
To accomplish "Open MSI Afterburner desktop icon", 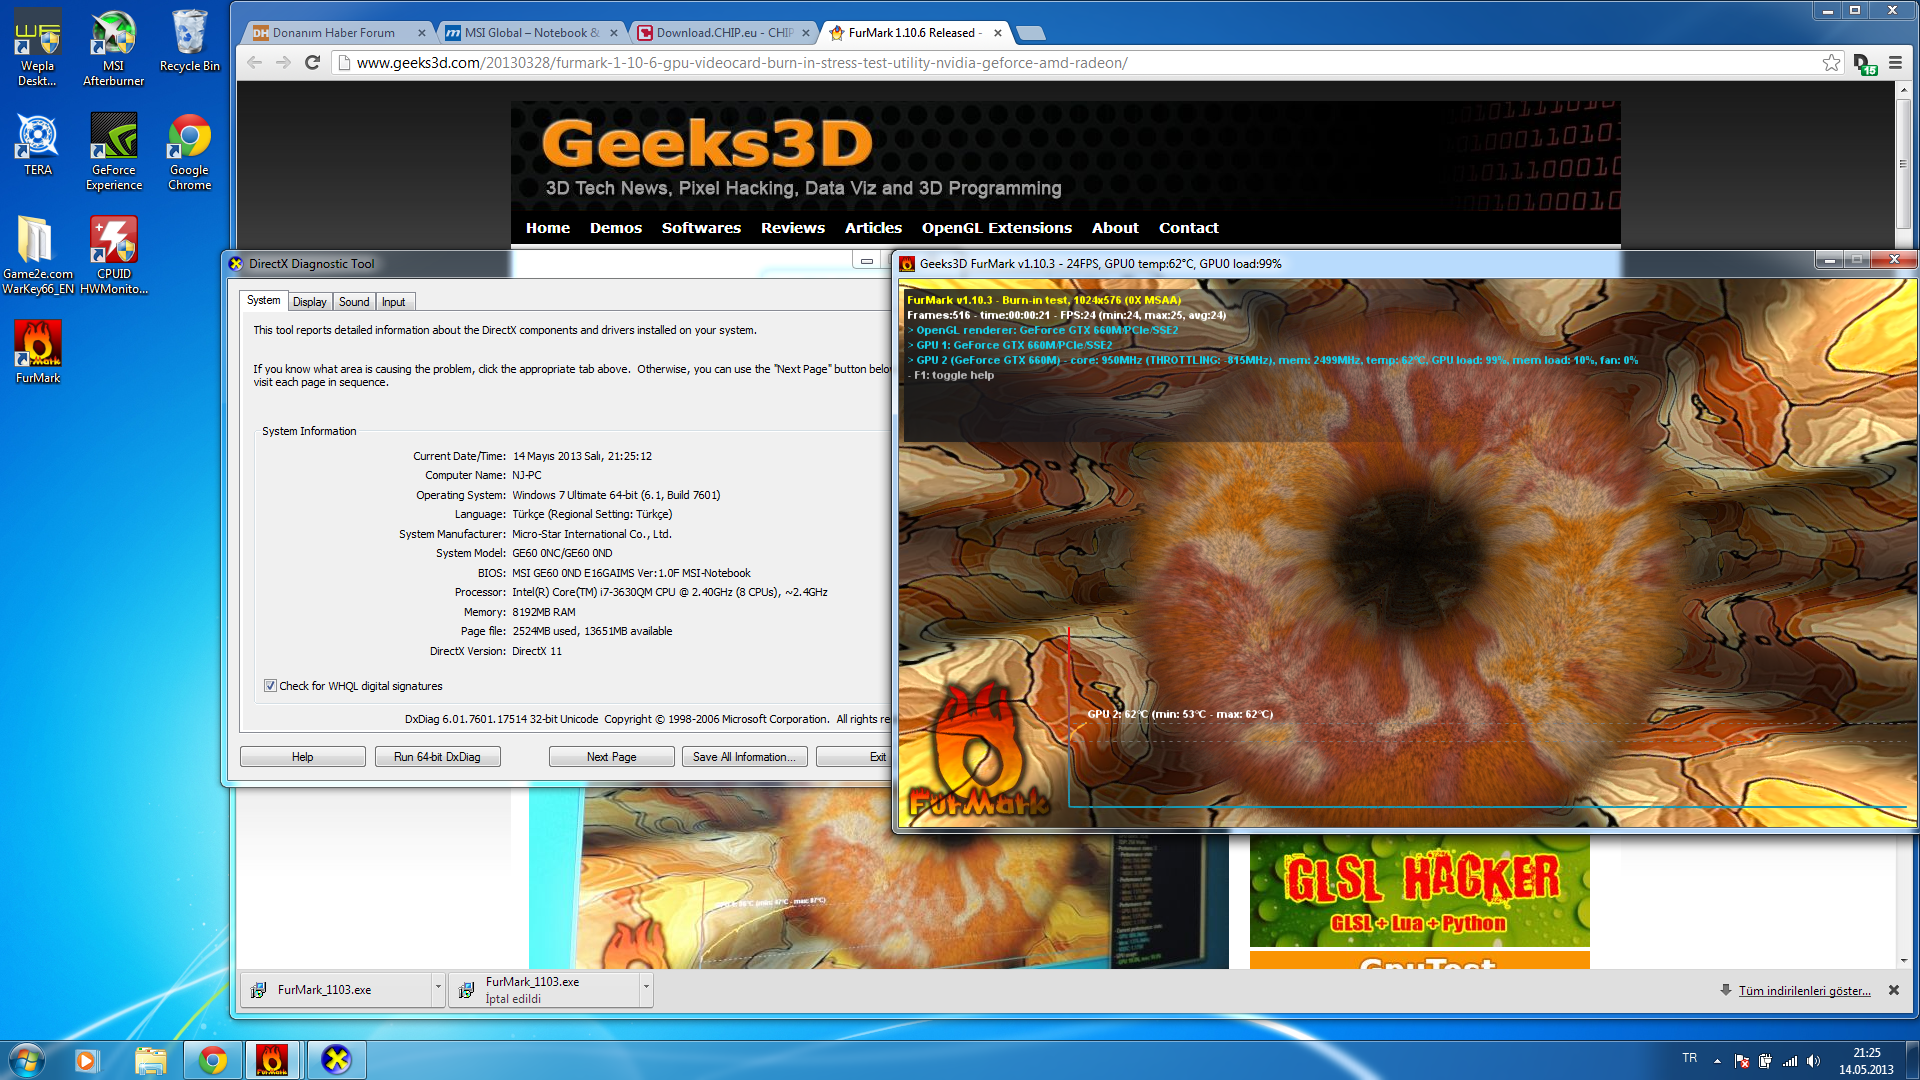I will coord(113,47).
